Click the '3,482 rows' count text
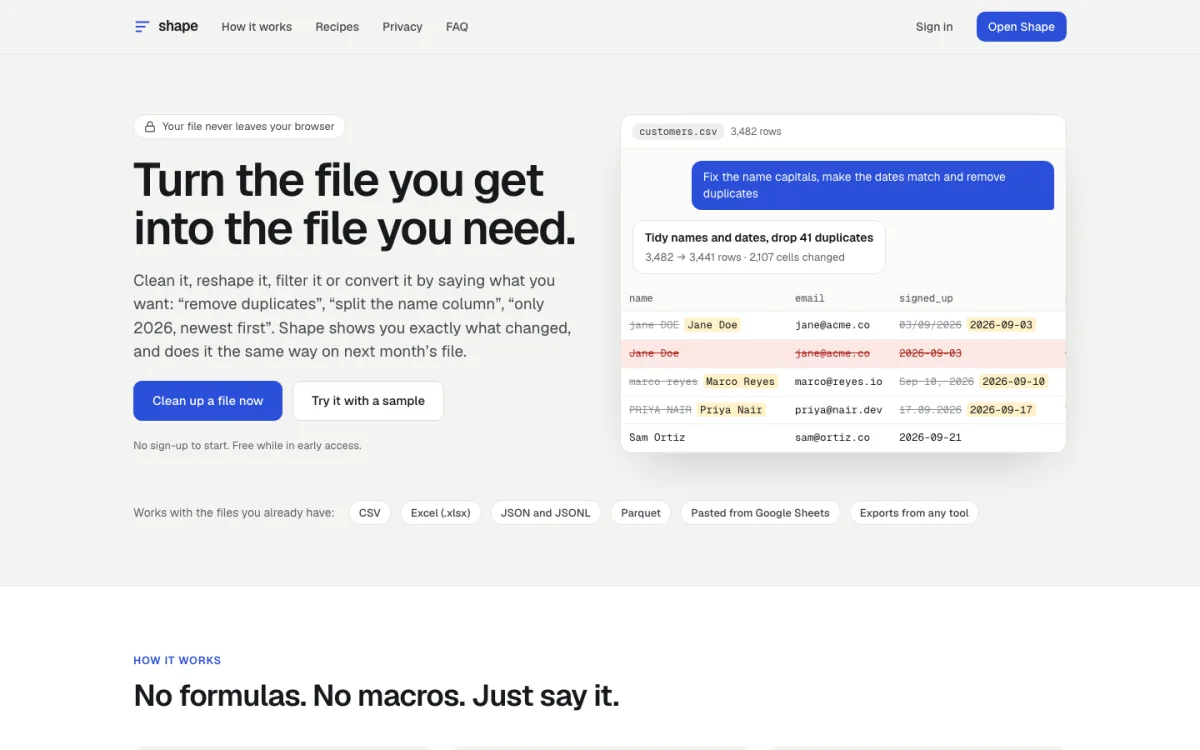This screenshot has width=1200, height=750. tap(756, 131)
